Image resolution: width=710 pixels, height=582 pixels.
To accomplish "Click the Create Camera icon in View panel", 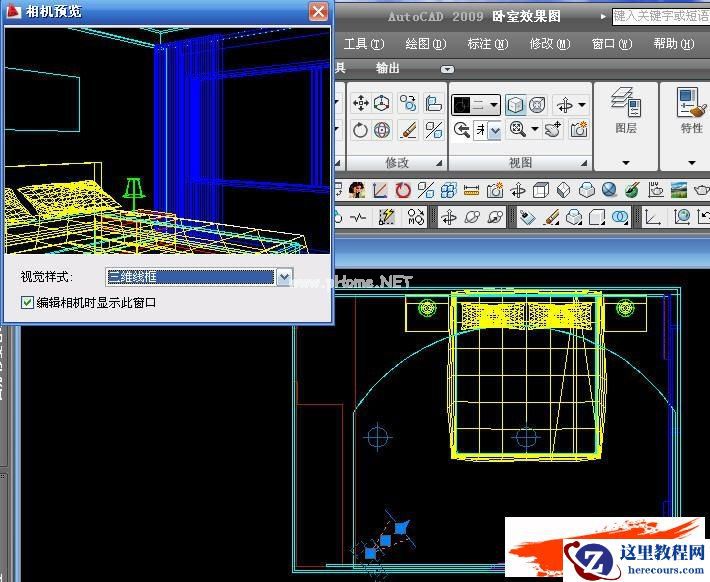I will pyautogui.click(x=579, y=130).
